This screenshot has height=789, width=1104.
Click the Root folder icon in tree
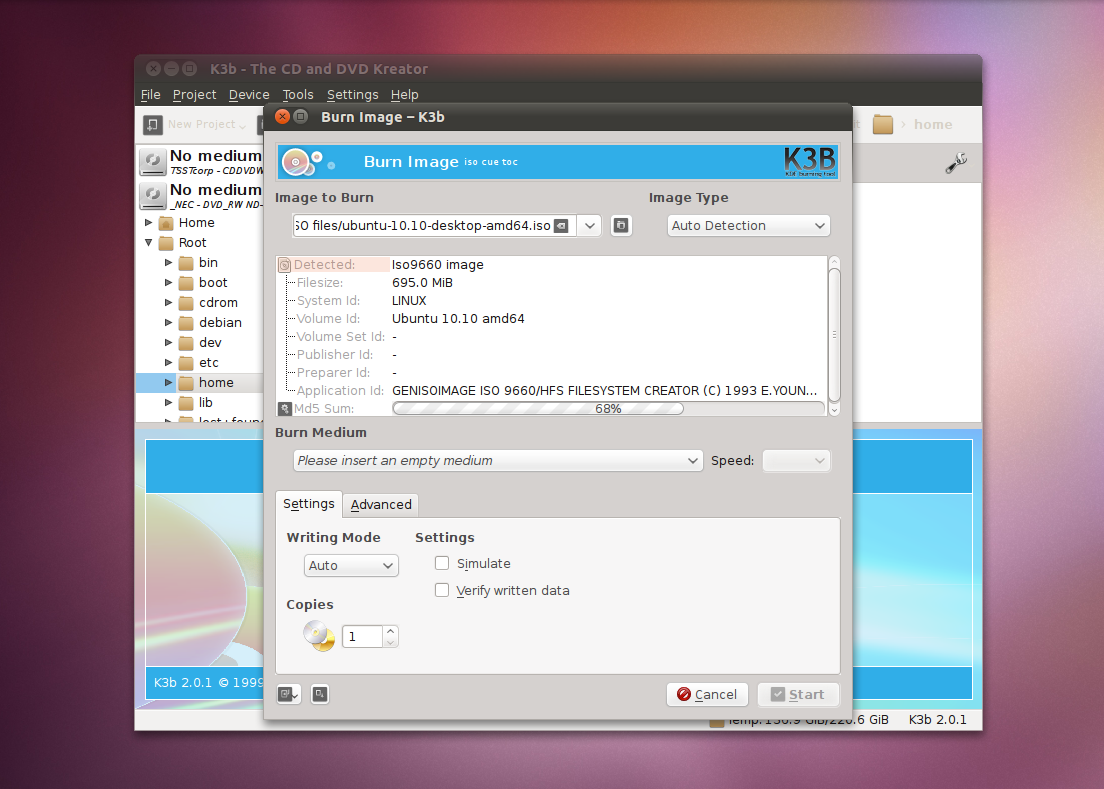click(166, 243)
